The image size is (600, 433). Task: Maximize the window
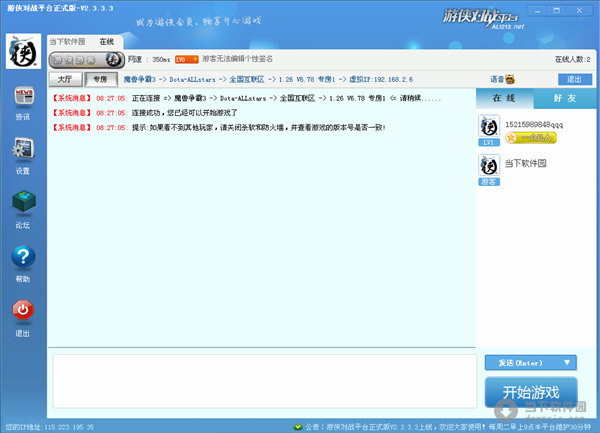(557, 11)
